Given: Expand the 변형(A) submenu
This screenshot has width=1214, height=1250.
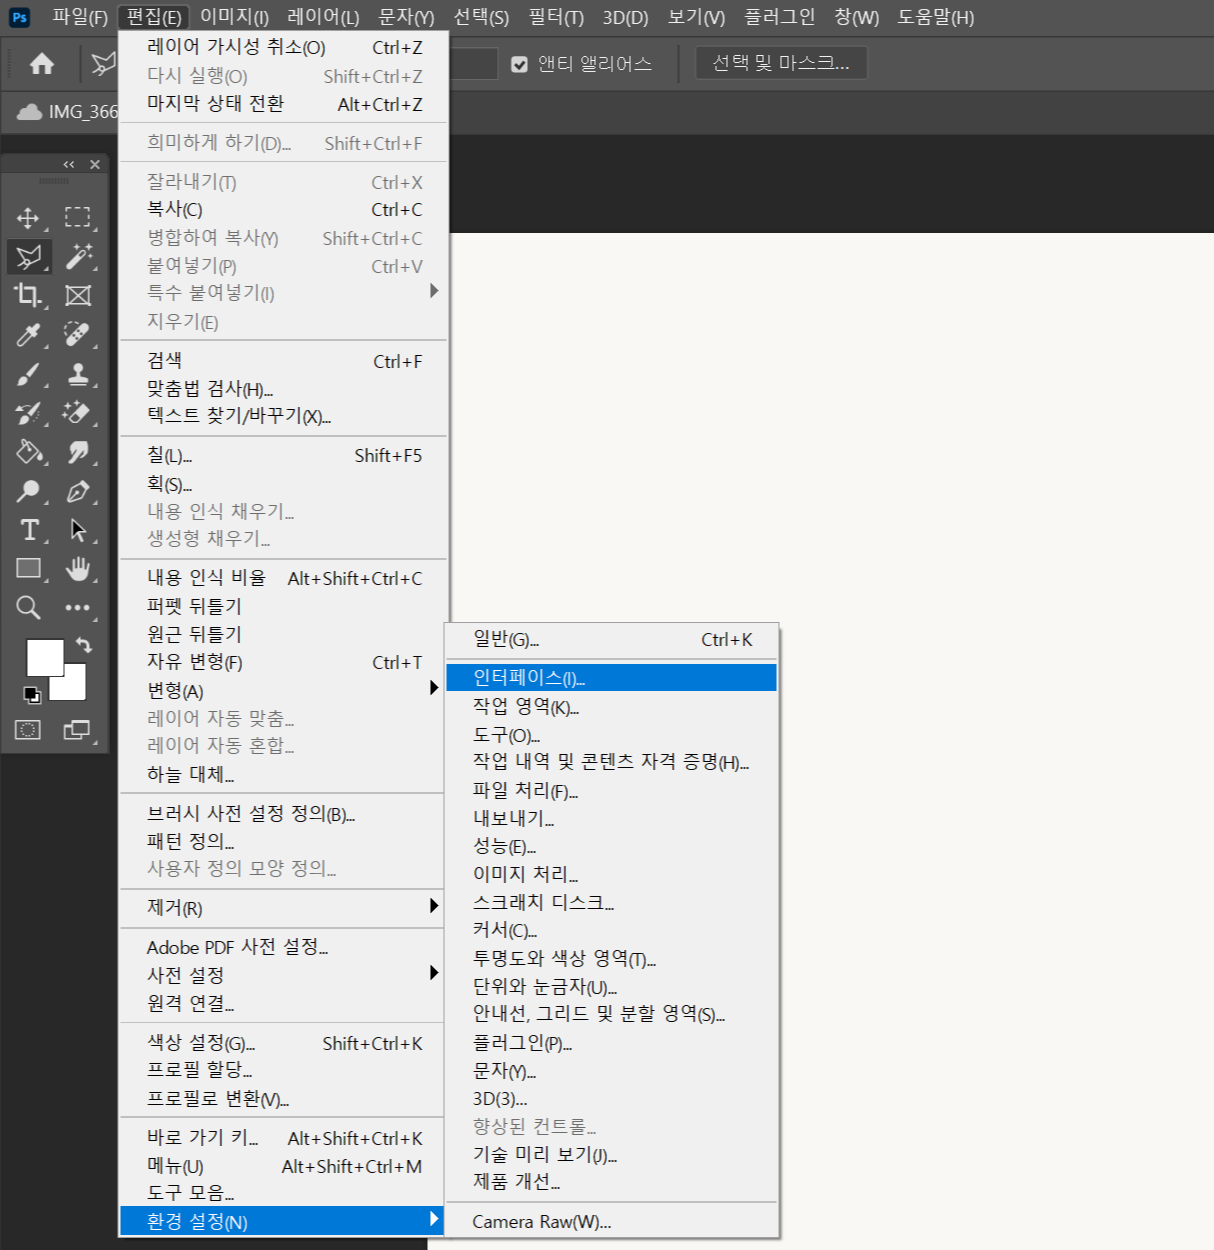Looking at the screenshot, I should pyautogui.click(x=282, y=690).
